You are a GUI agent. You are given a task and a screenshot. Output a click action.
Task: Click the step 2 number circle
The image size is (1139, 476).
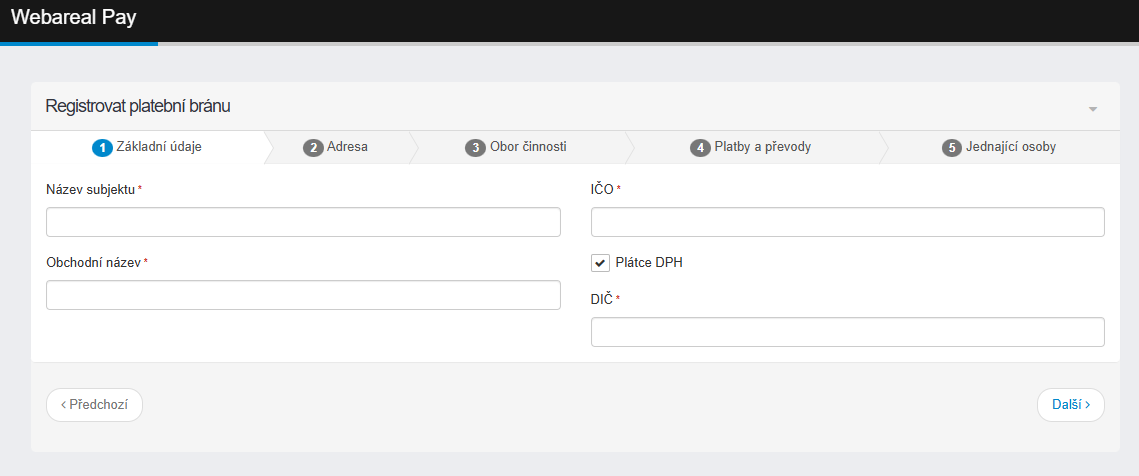[313, 148]
